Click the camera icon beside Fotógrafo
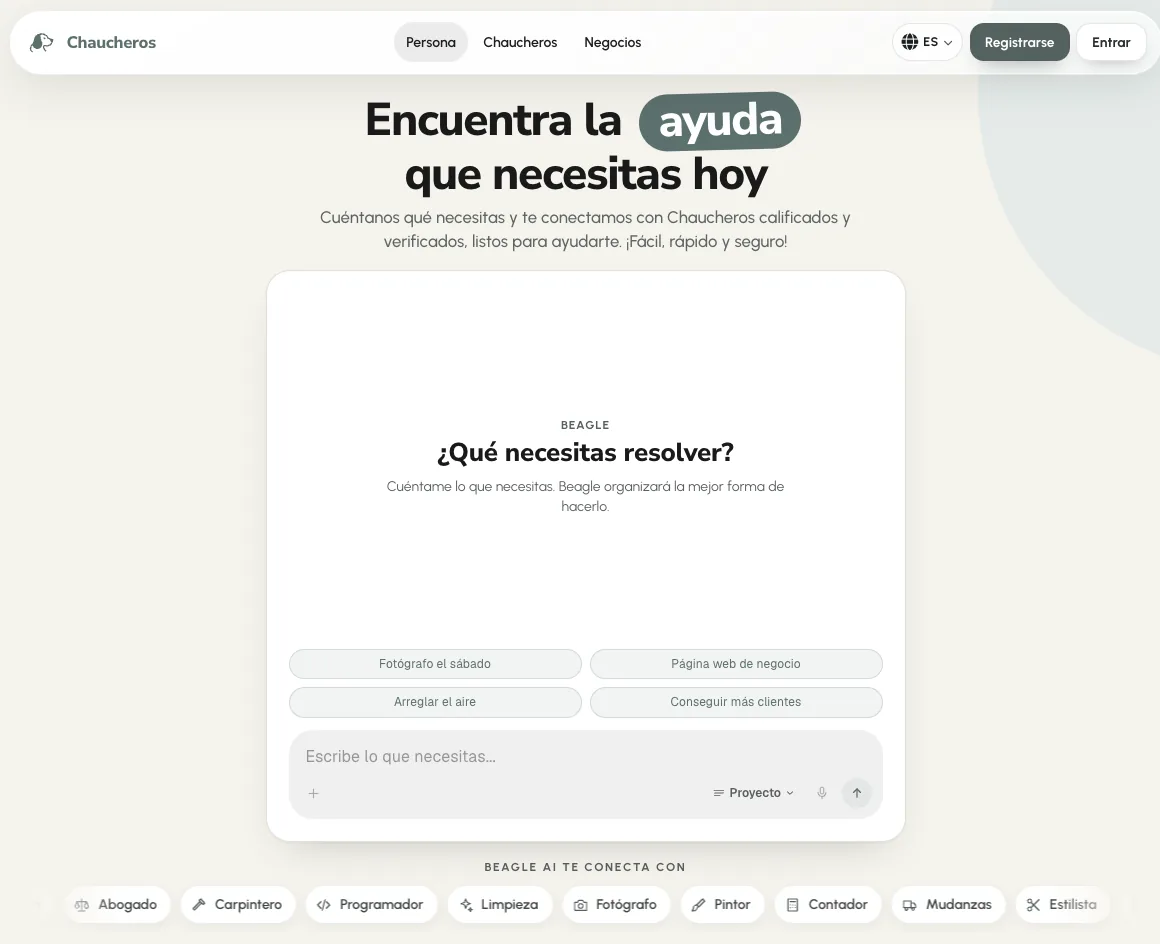 pos(581,905)
